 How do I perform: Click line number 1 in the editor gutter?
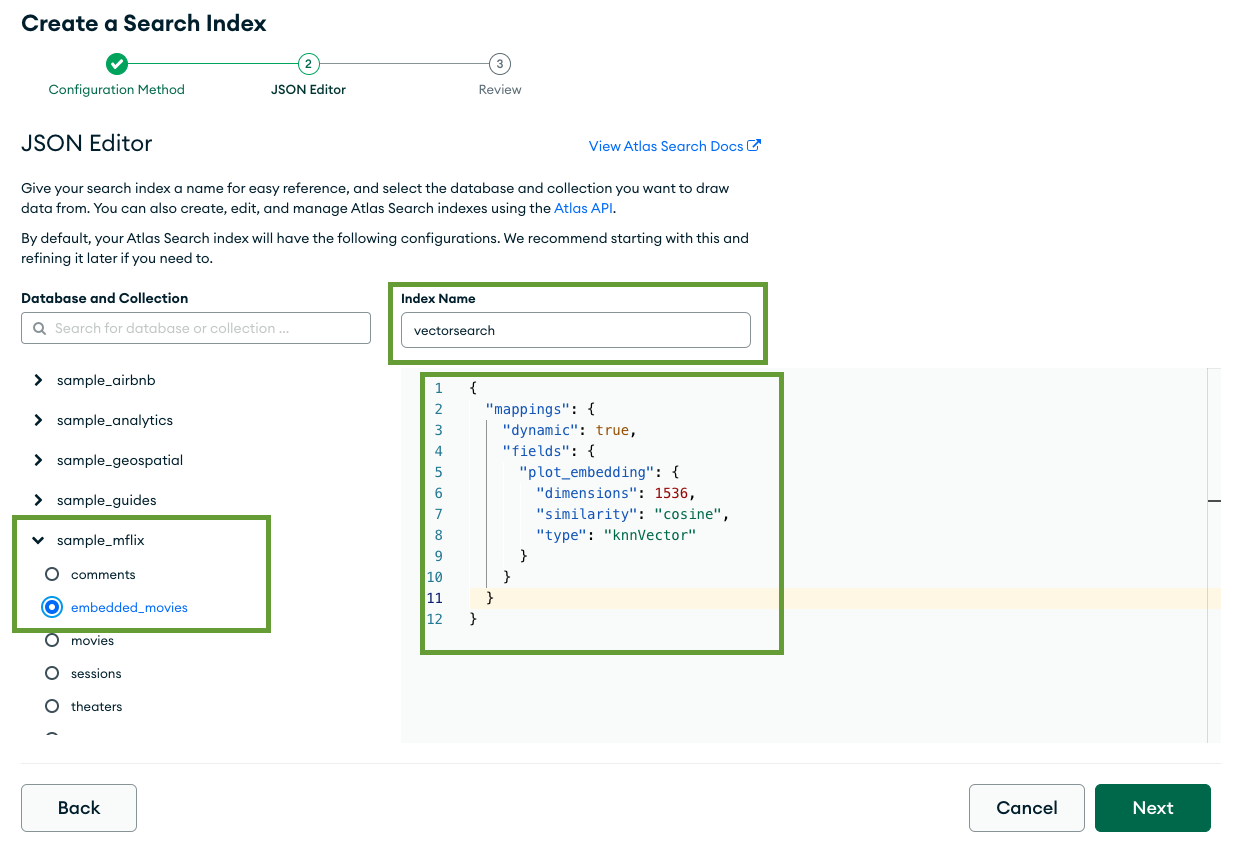[438, 388]
